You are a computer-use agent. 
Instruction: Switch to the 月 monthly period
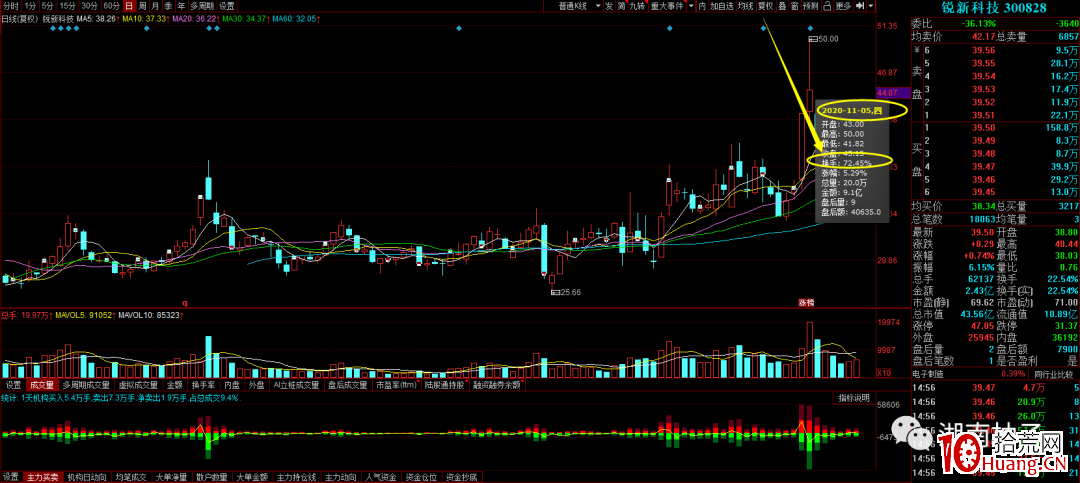coord(155,6)
